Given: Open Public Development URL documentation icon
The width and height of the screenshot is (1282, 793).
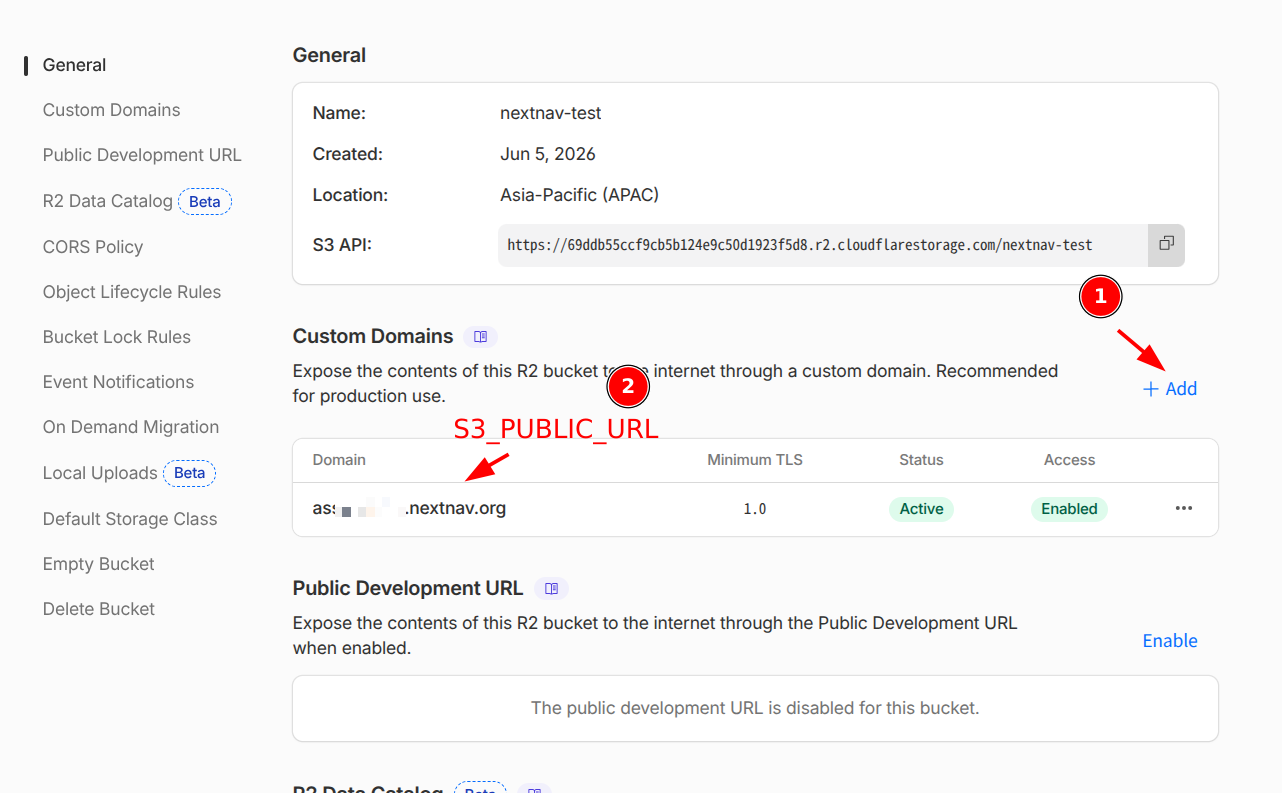Looking at the screenshot, I should 551,588.
